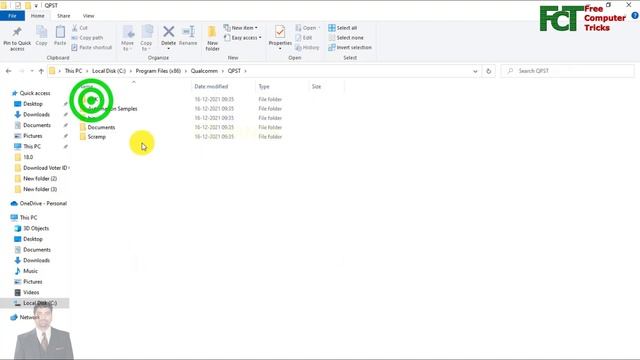The width and height of the screenshot is (640, 360).
Task: Open New folder (2) in sidebar
Action: [x=40, y=178]
